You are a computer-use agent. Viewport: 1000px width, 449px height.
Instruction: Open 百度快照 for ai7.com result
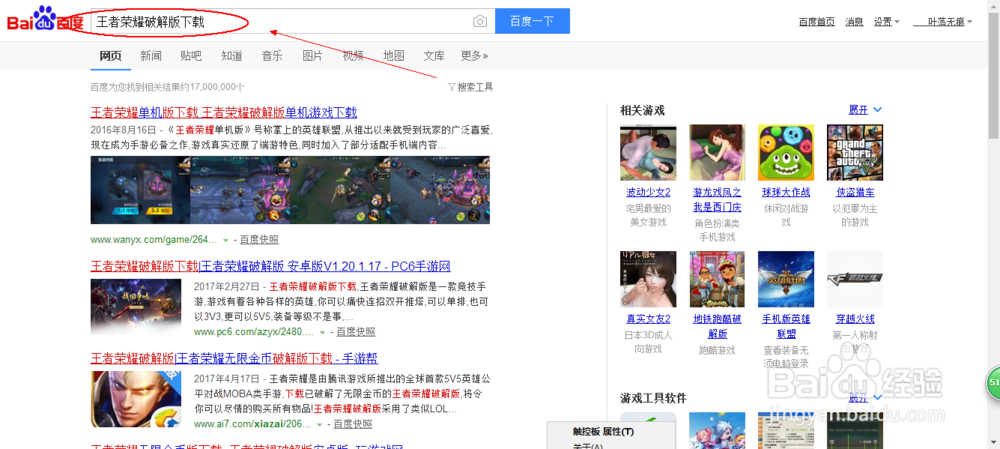[353, 423]
